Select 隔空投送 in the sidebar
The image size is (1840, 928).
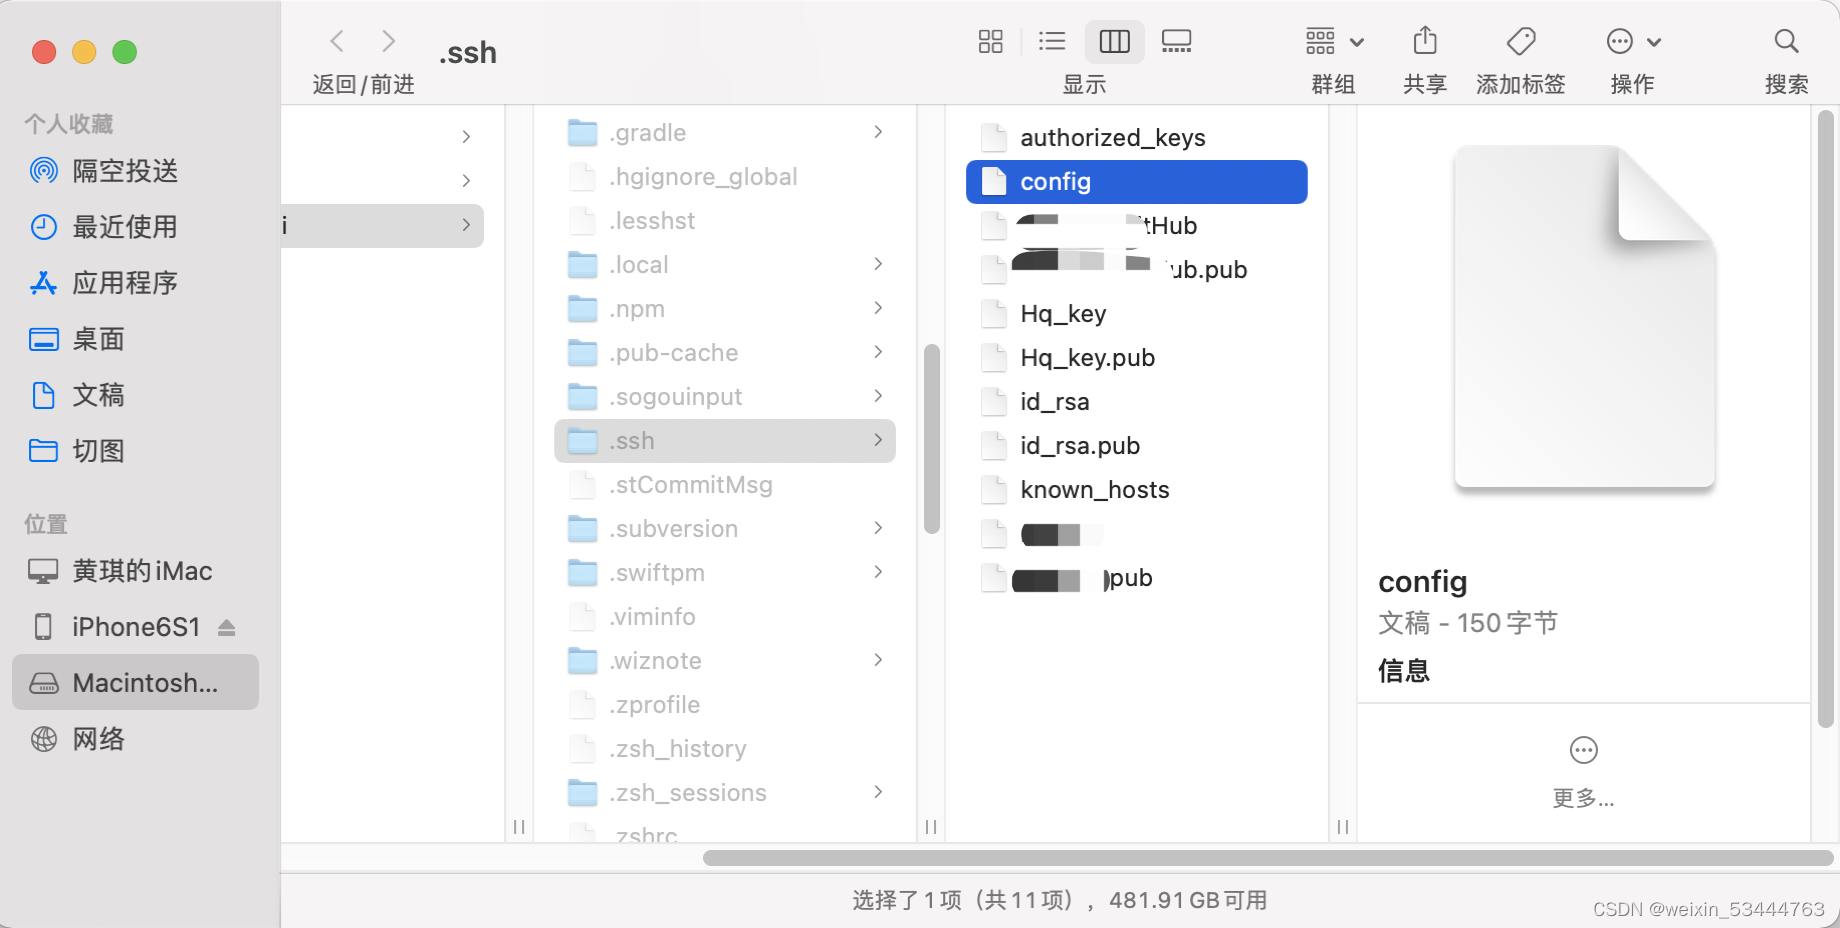click(x=125, y=170)
